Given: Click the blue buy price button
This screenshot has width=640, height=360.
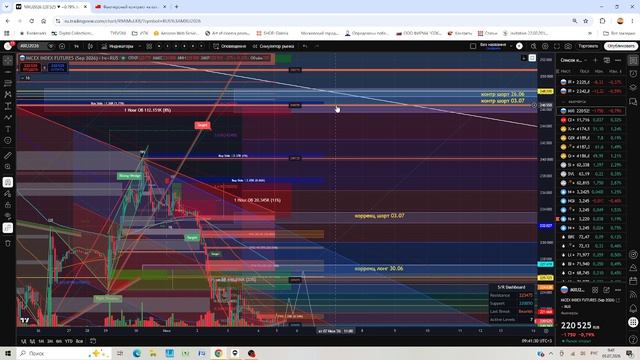Looking at the screenshot, I should (58, 67).
